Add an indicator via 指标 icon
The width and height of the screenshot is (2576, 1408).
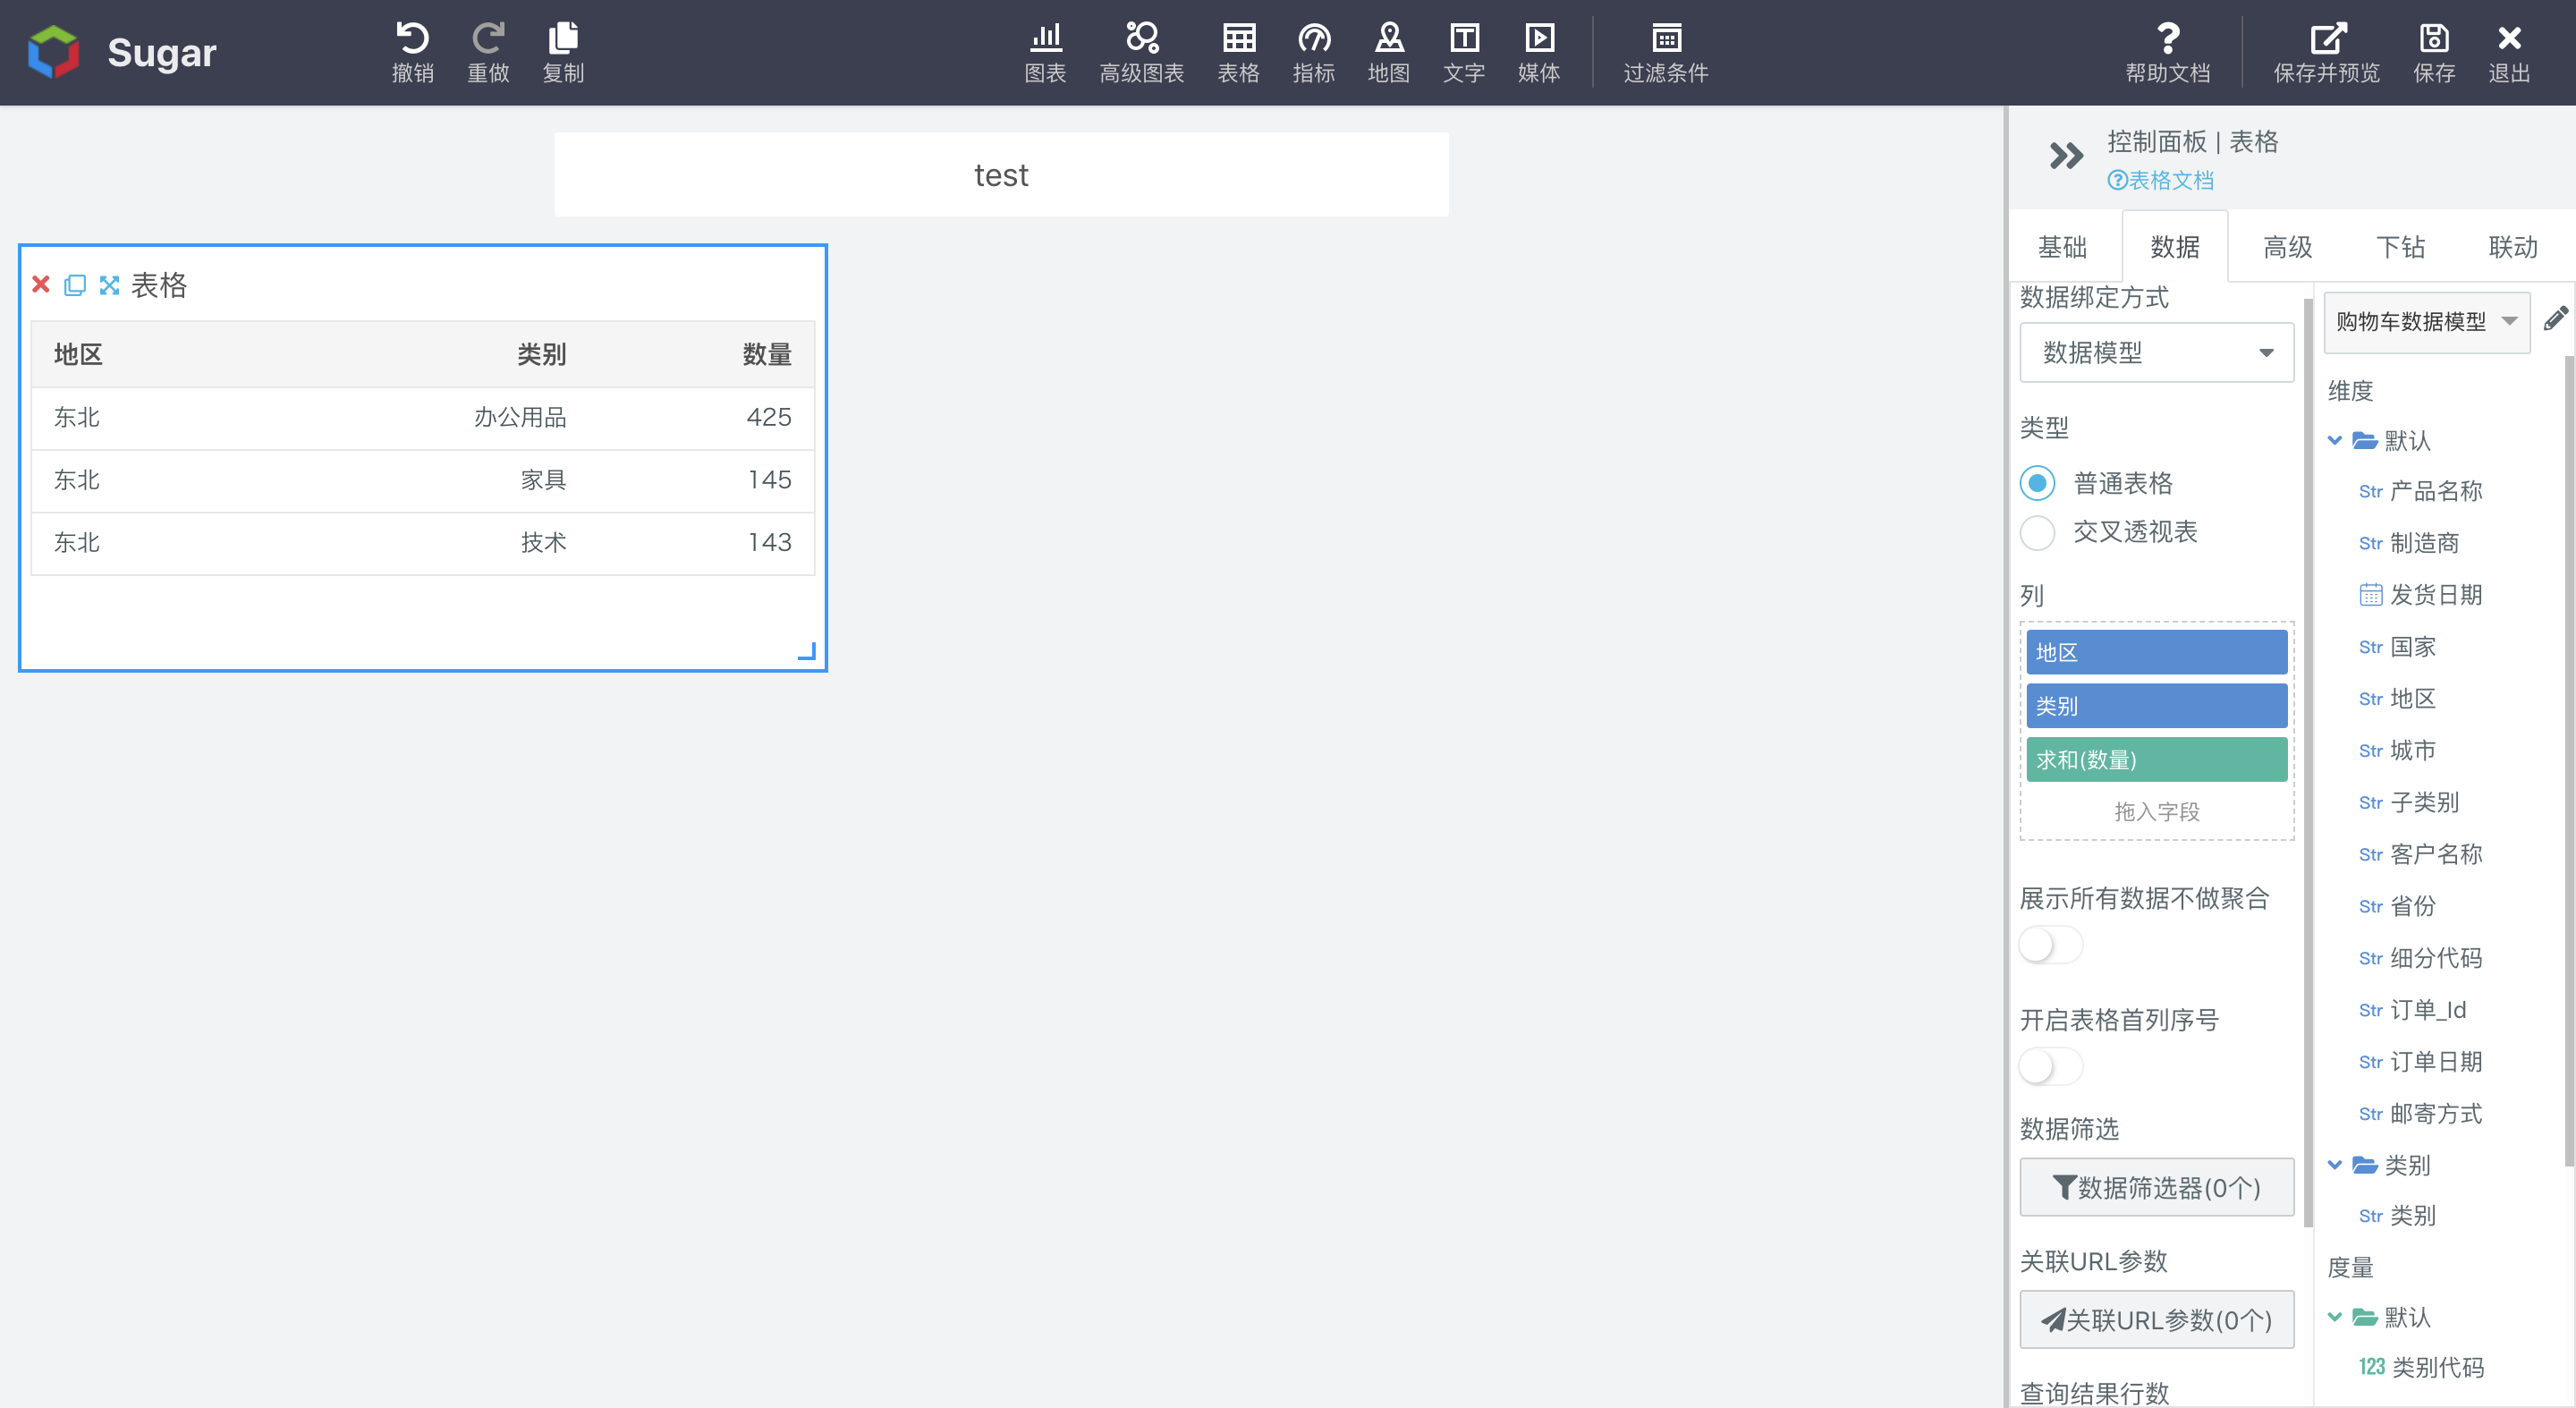pyautogui.click(x=1313, y=38)
